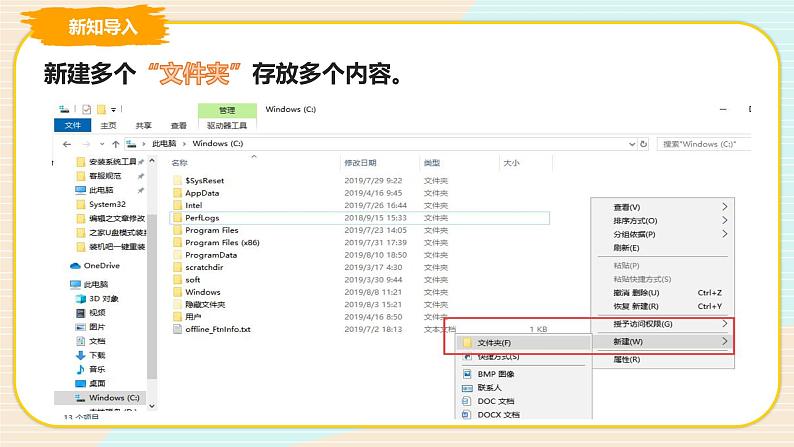Viewport: 794px width, 447px height.
Task: Open 3D 对象 in navigation pane
Action: coord(104,298)
